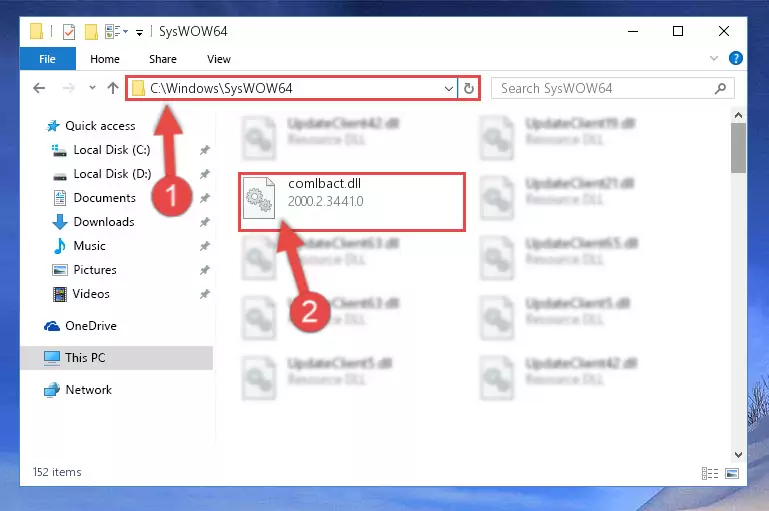
Task: Go back using the Back arrow
Action: (x=39, y=88)
